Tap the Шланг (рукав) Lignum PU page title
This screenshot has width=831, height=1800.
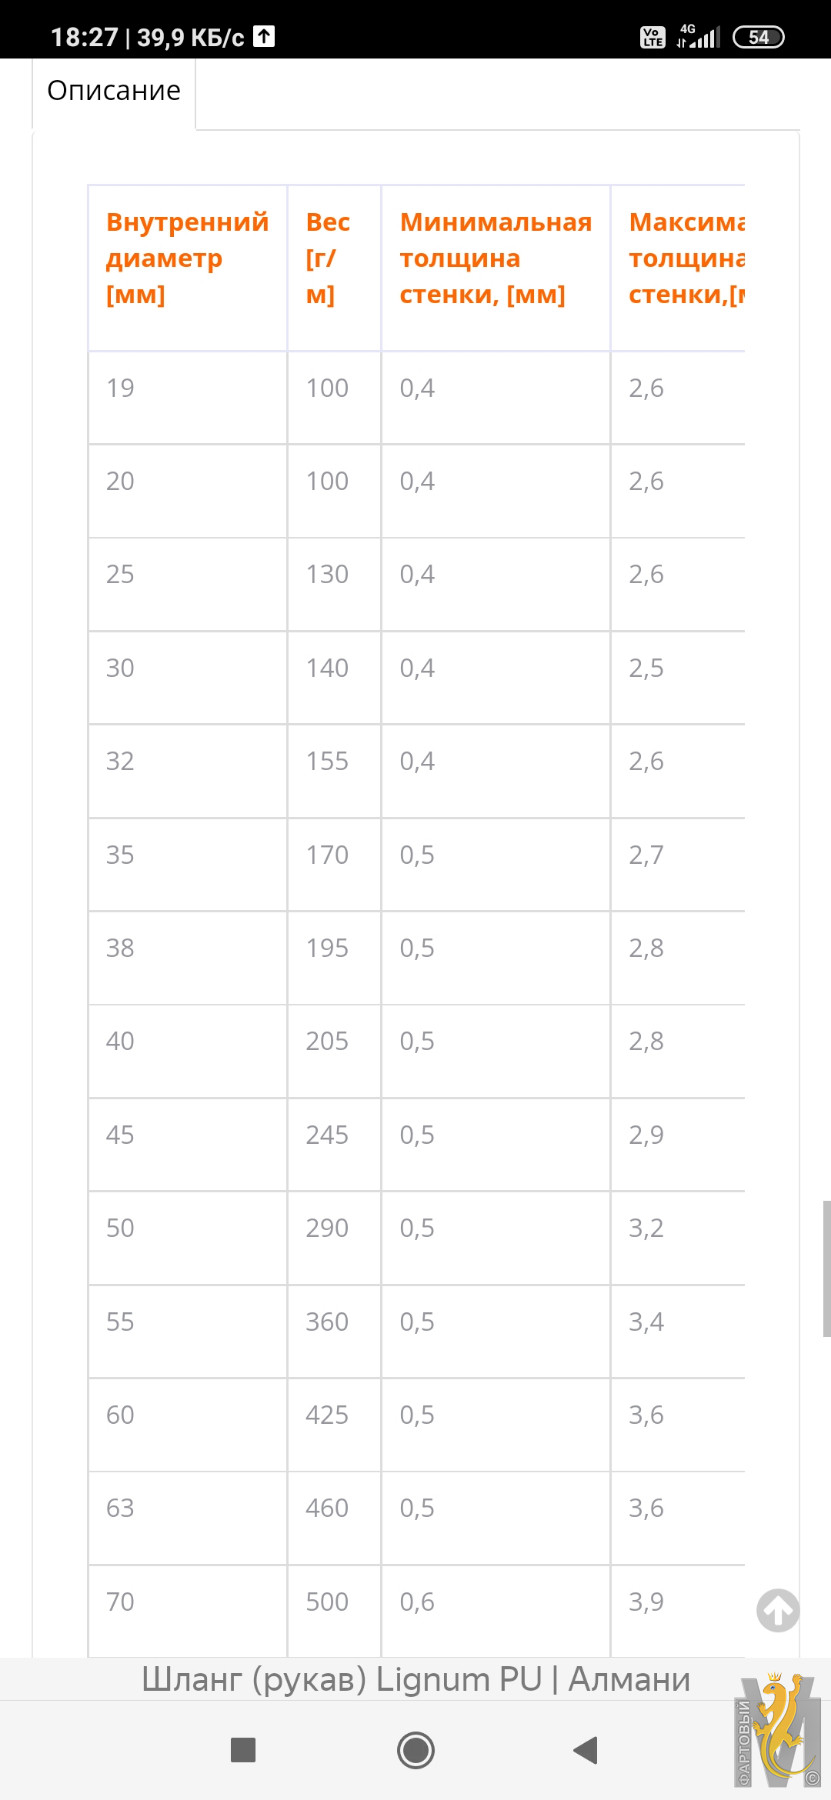pos(416,1679)
